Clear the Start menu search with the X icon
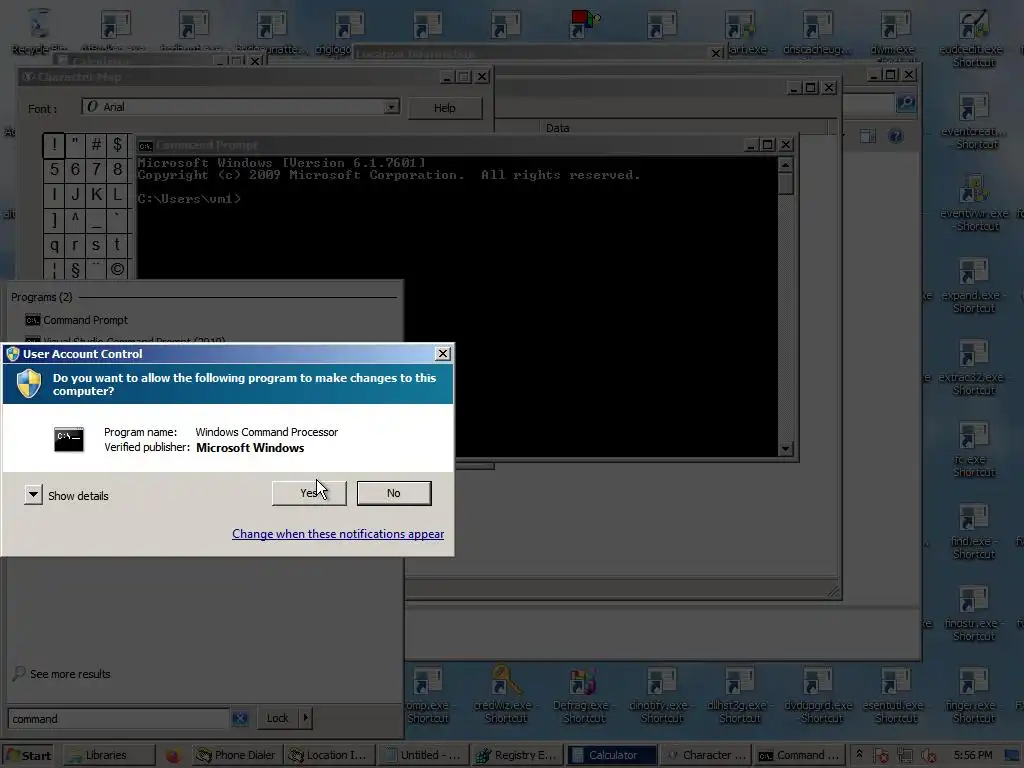 pos(240,718)
